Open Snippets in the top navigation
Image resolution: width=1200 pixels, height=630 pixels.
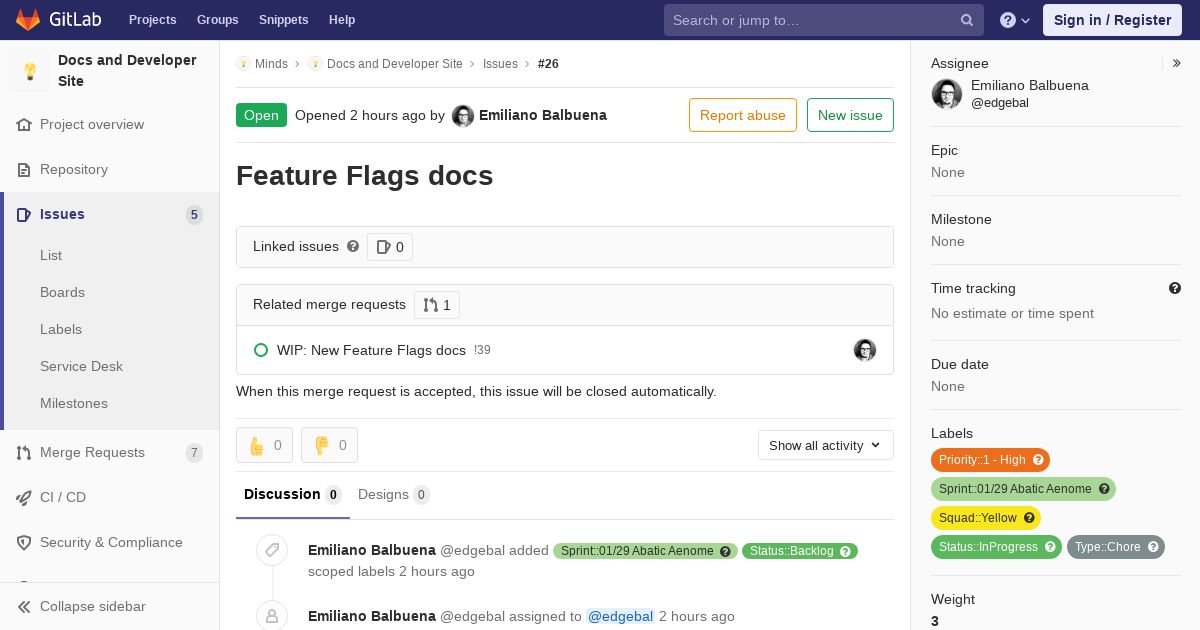(x=283, y=20)
